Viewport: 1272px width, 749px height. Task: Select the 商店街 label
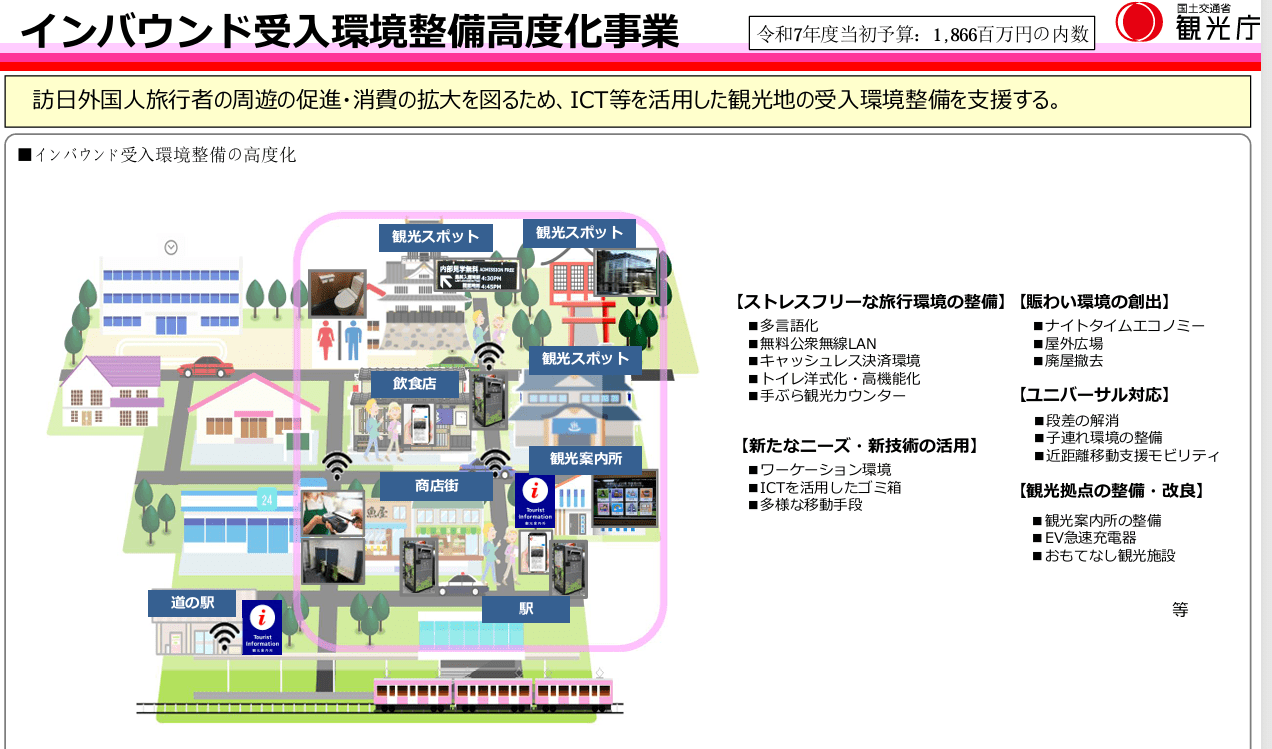tap(436, 486)
